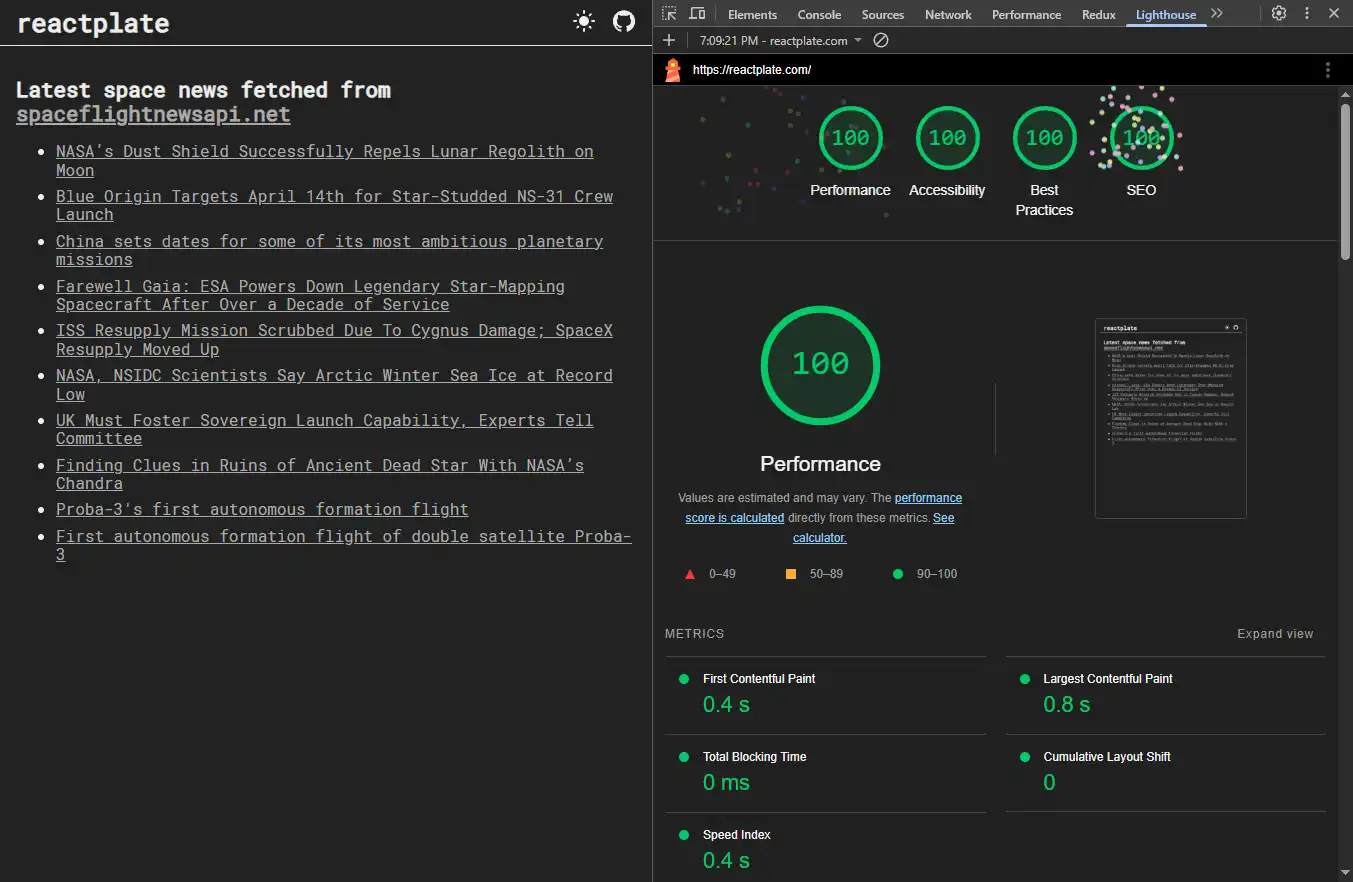Click the reactplate site title
This screenshot has width=1353, height=882.
pyautogui.click(x=93, y=24)
